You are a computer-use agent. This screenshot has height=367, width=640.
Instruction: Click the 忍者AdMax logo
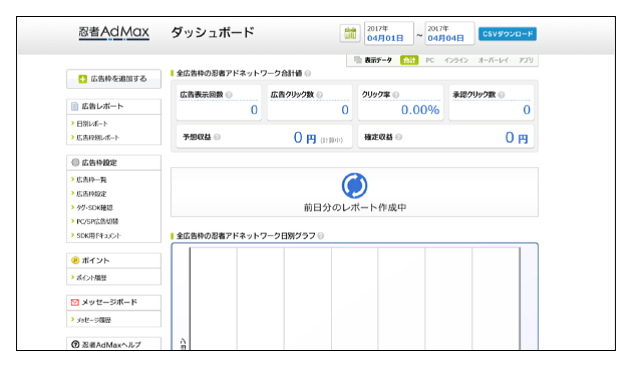pos(114,33)
